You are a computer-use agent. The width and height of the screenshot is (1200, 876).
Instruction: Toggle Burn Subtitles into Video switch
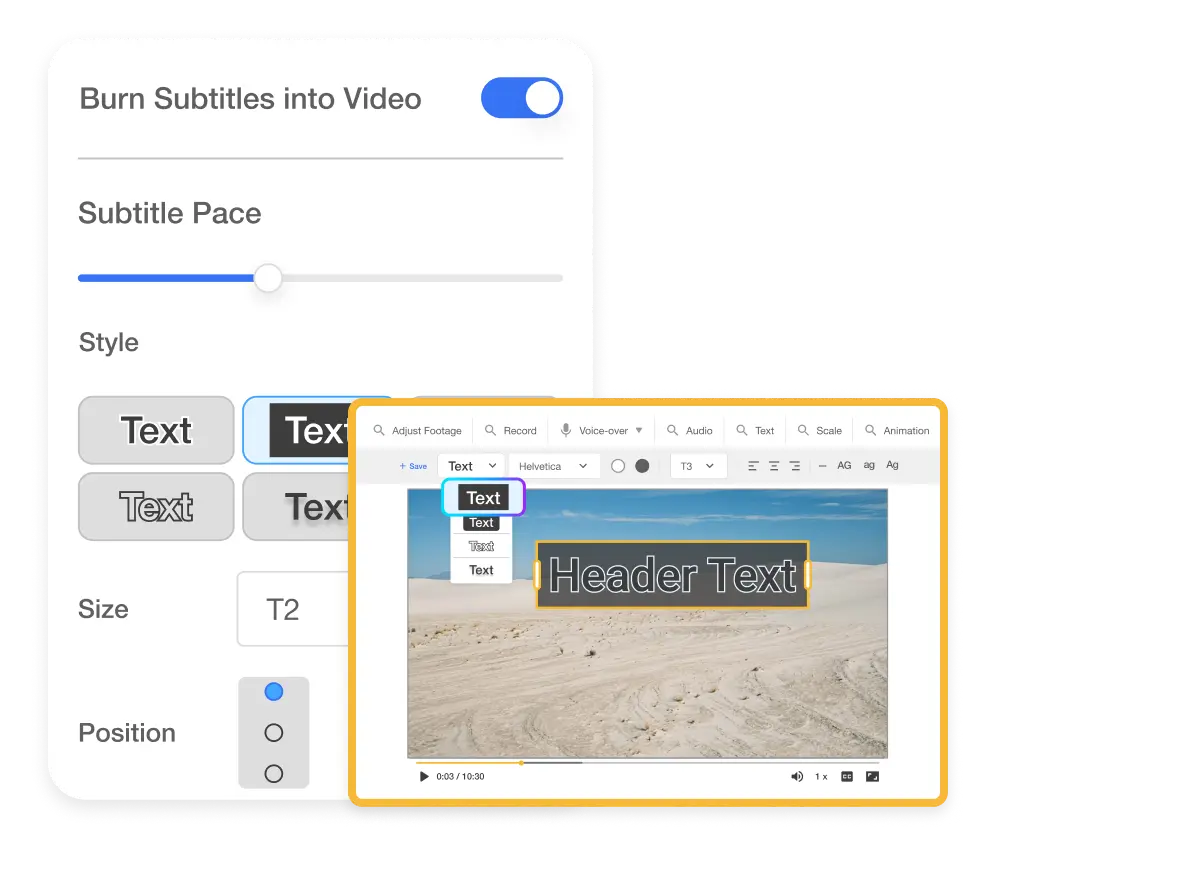point(522,98)
